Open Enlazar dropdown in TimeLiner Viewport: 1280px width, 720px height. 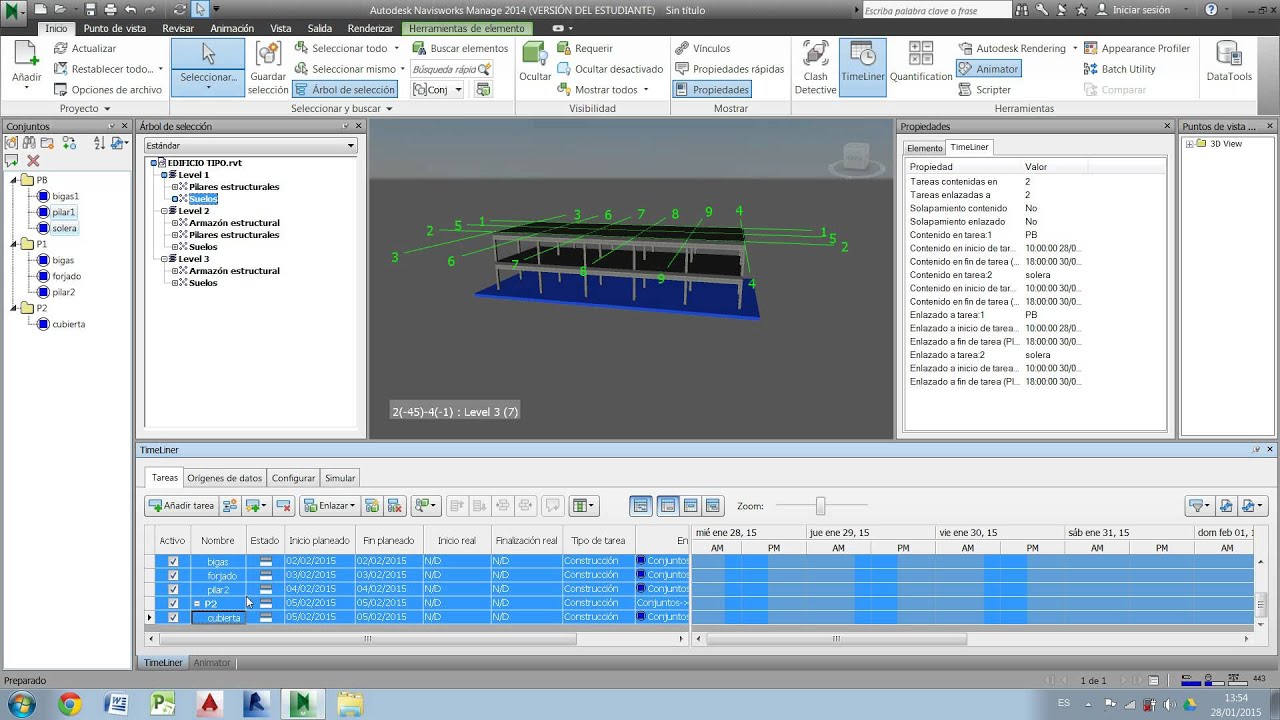coord(329,506)
